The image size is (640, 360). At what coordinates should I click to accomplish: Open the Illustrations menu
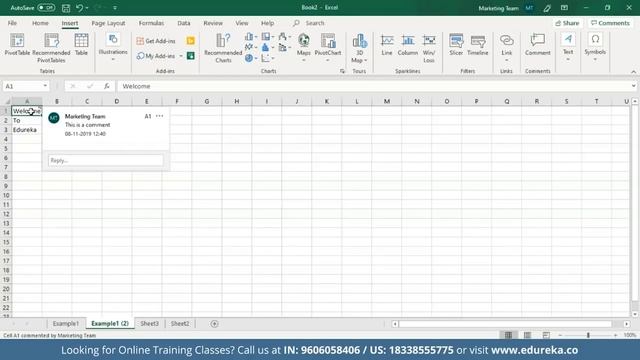[x=113, y=47]
